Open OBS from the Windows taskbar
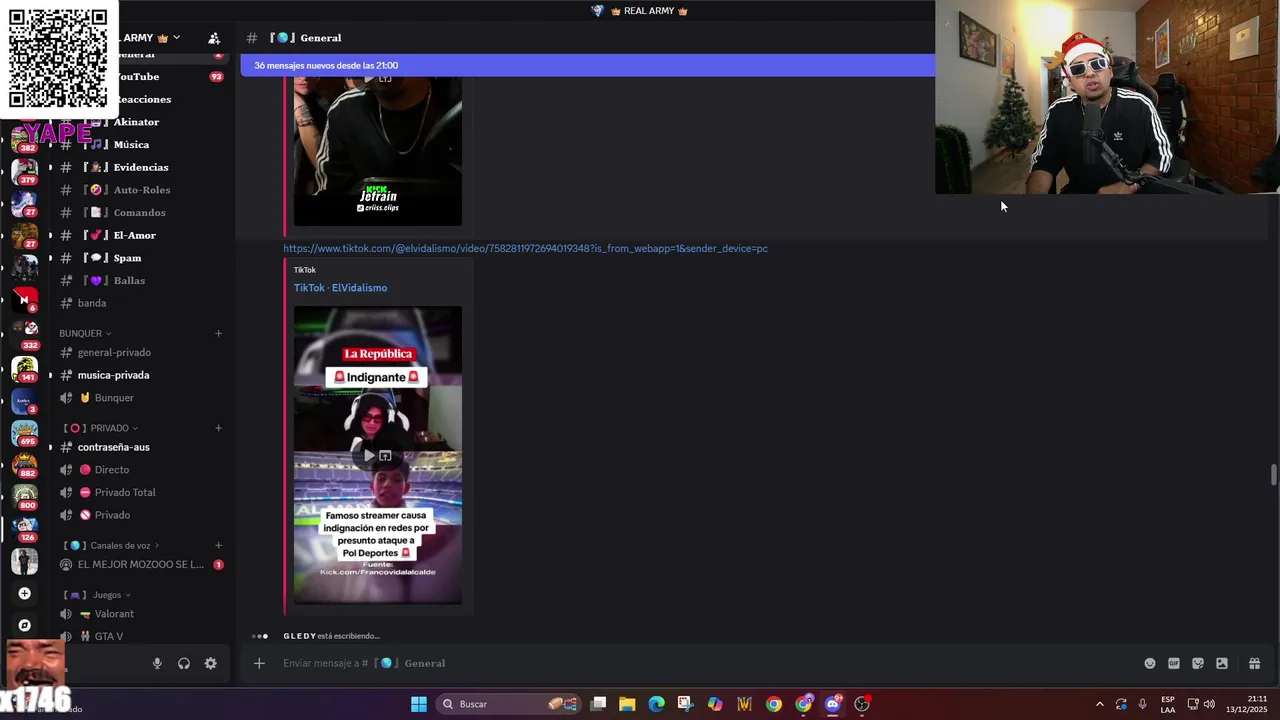Viewport: 1280px width, 720px height. point(862,704)
